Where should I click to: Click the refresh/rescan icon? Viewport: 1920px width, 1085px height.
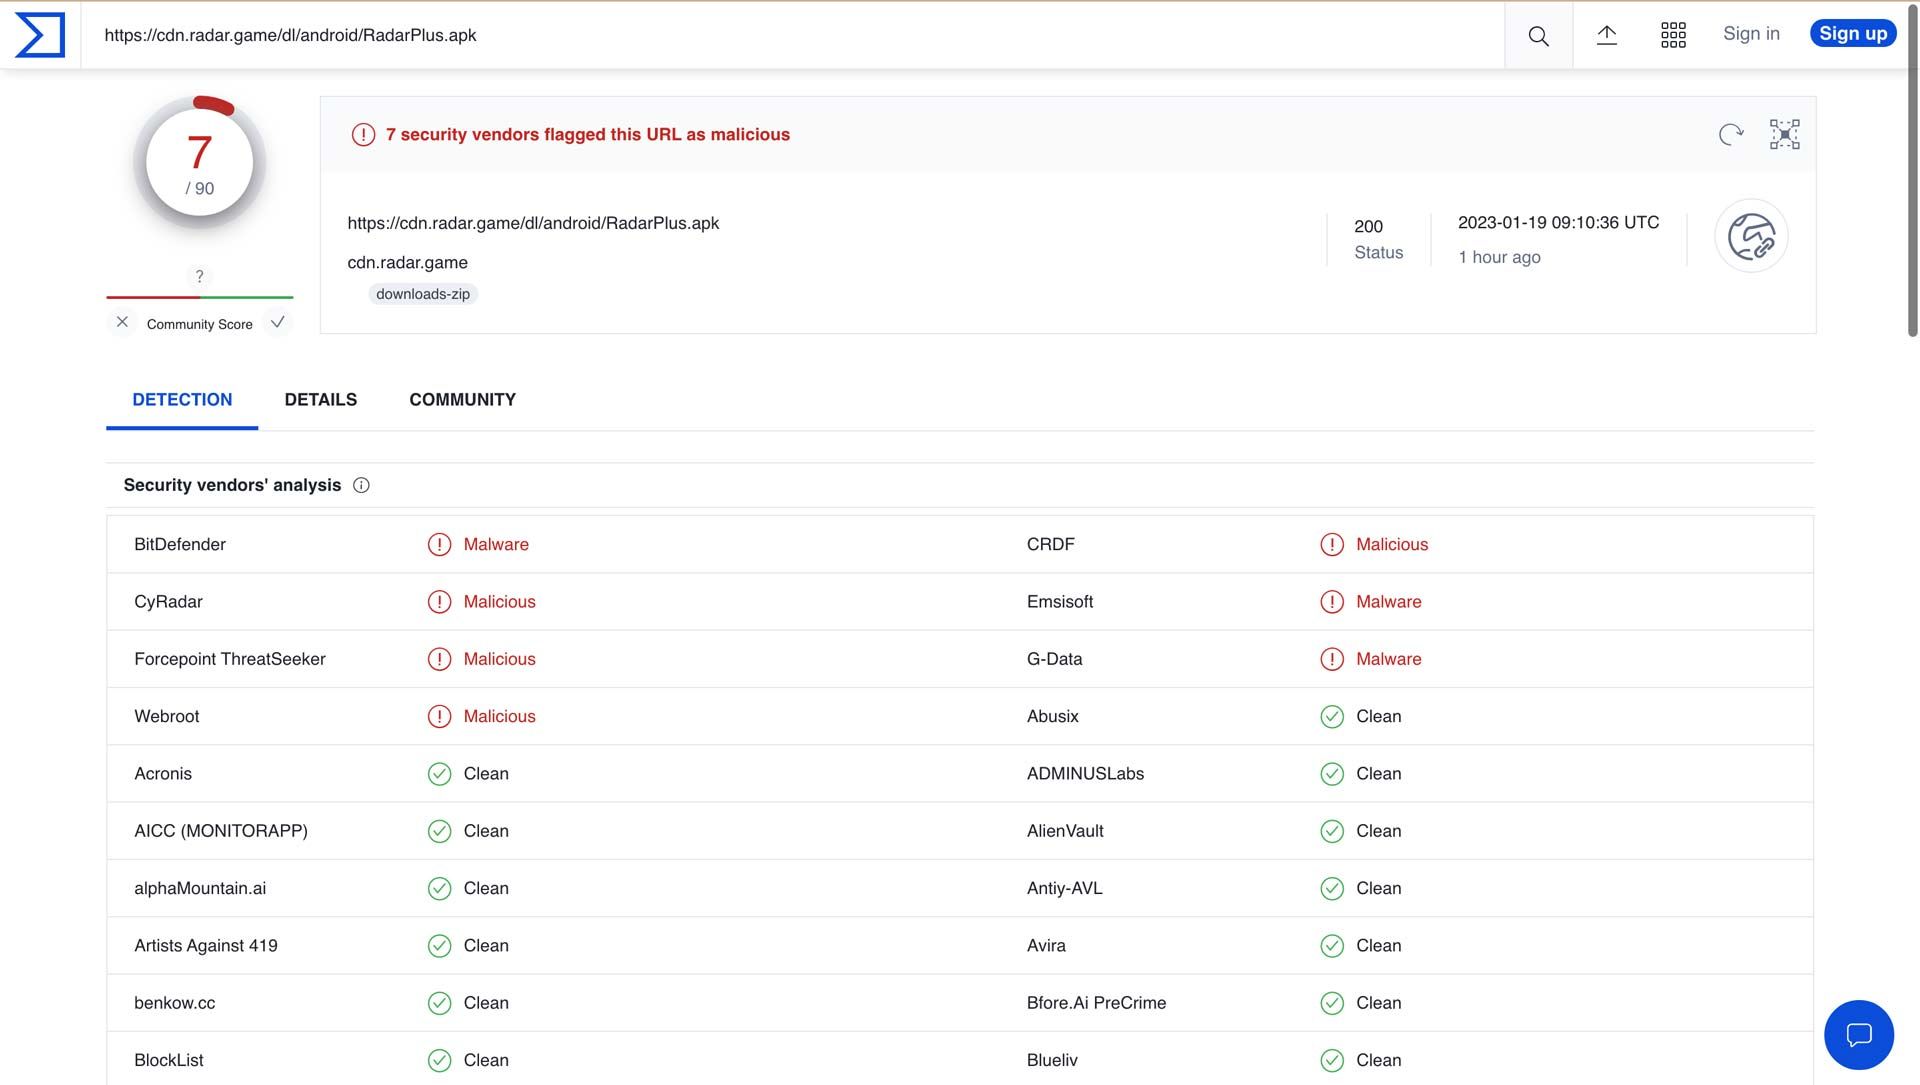pos(1731,133)
